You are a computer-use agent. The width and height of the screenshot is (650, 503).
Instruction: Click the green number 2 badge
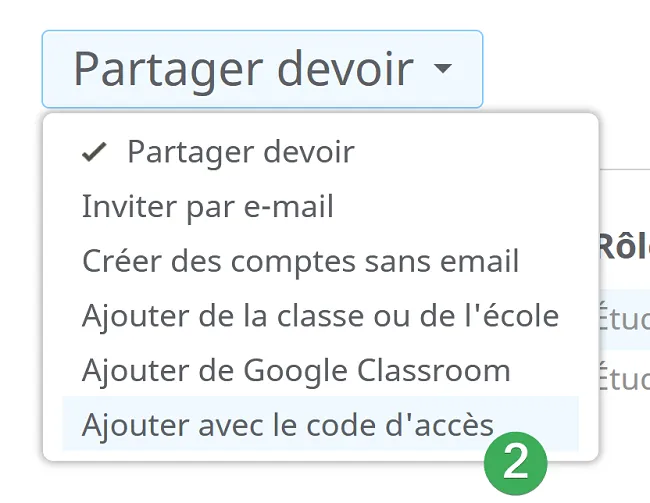click(516, 463)
